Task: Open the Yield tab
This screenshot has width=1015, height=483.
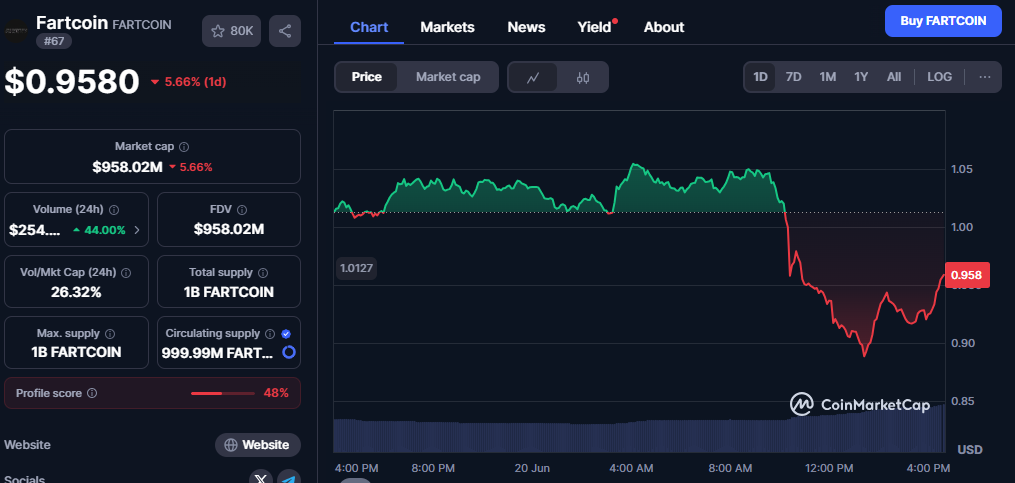Action: pos(596,27)
